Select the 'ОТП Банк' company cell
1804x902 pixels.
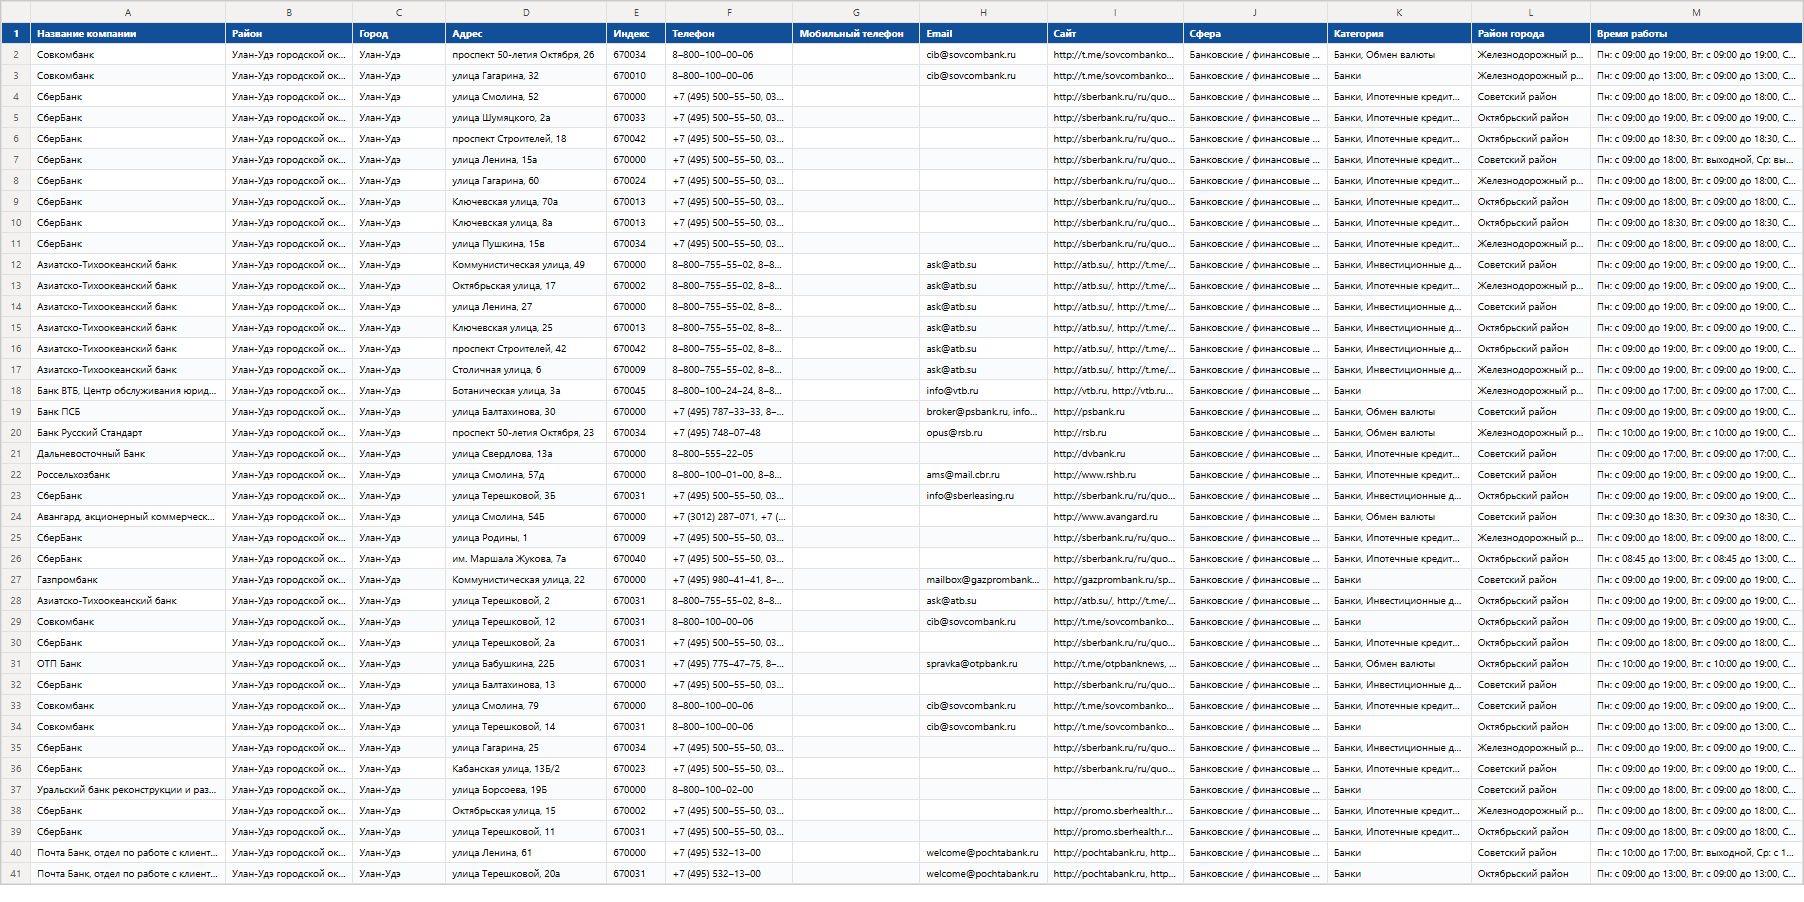(128, 664)
